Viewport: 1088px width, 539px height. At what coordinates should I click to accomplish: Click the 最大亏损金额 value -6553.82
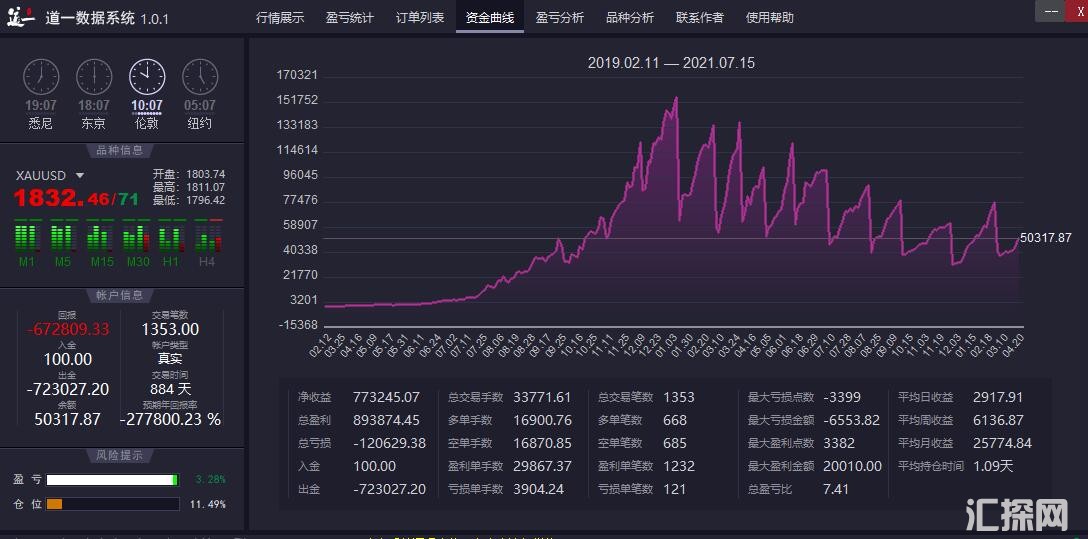(851, 420)
